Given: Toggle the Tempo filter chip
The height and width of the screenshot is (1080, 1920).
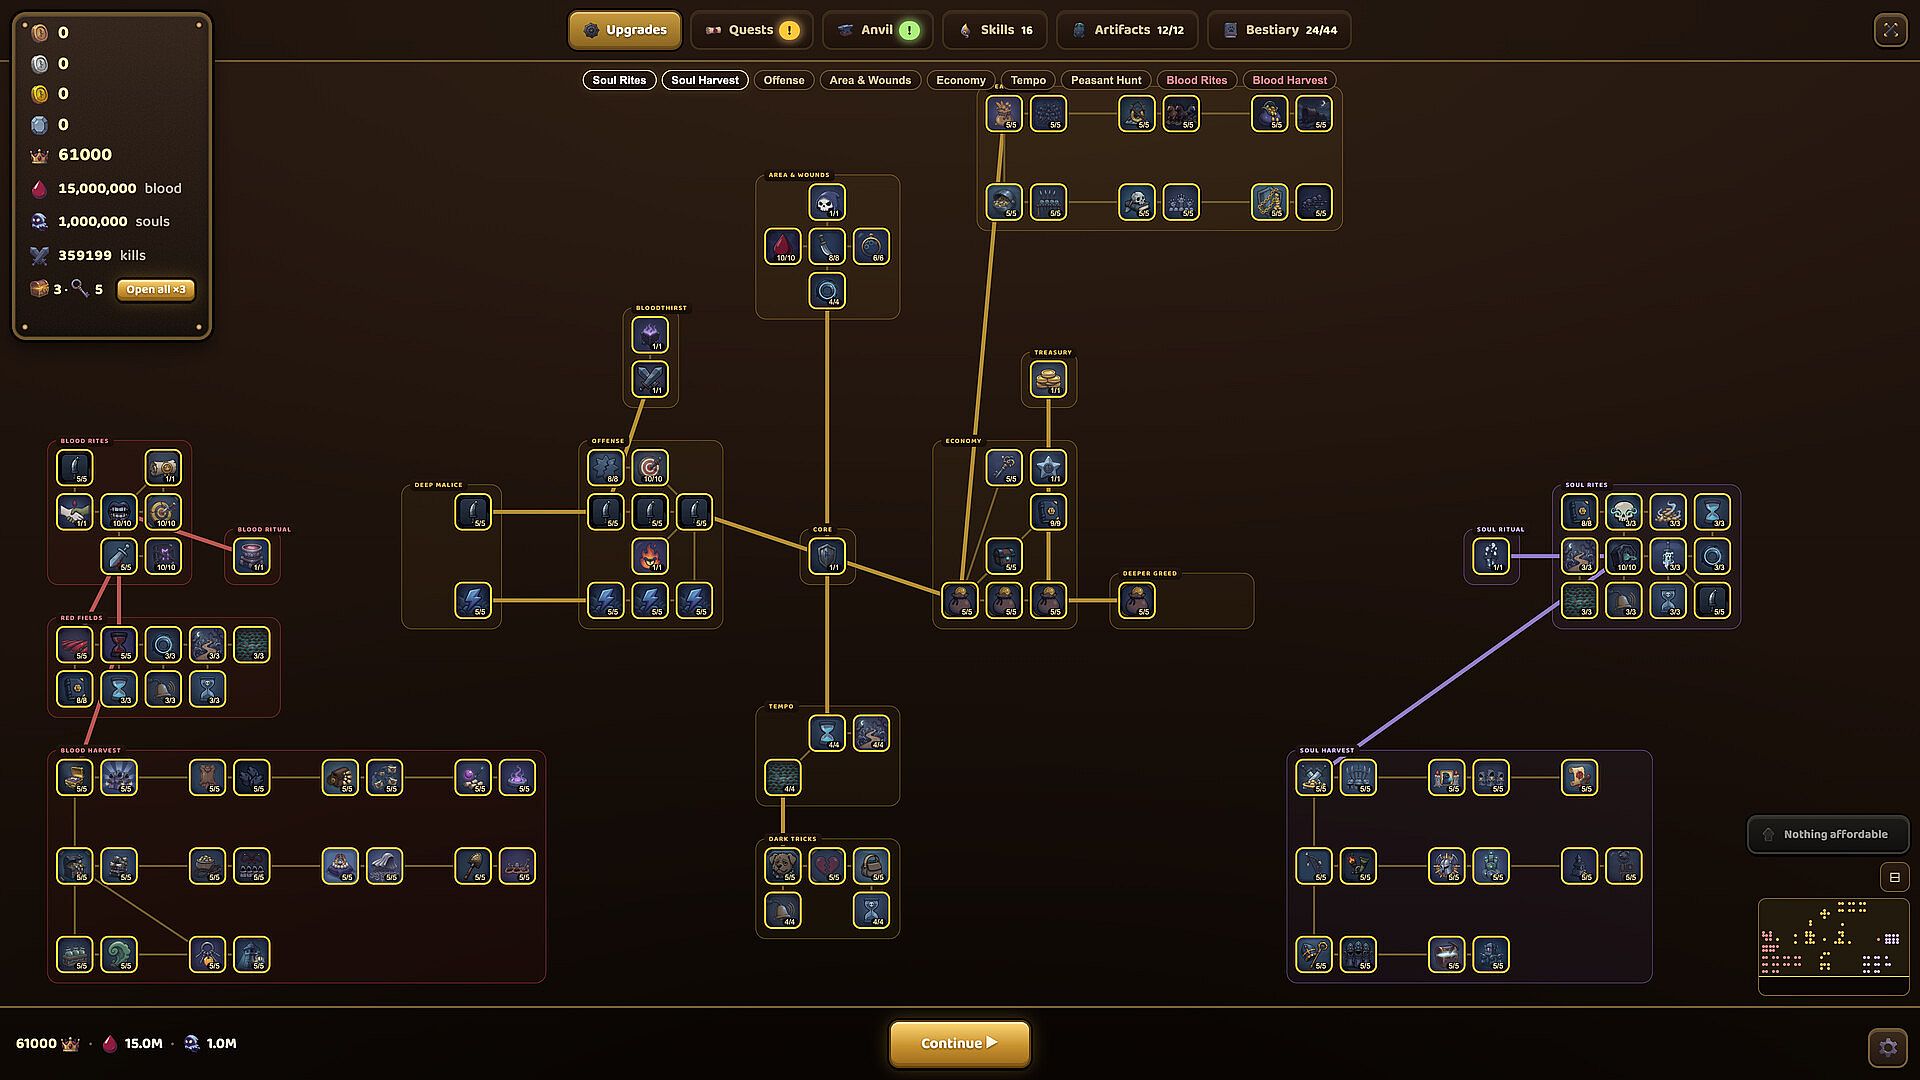Looking at the screenshot, I should pyautogui.click(x=1028, y=80).
